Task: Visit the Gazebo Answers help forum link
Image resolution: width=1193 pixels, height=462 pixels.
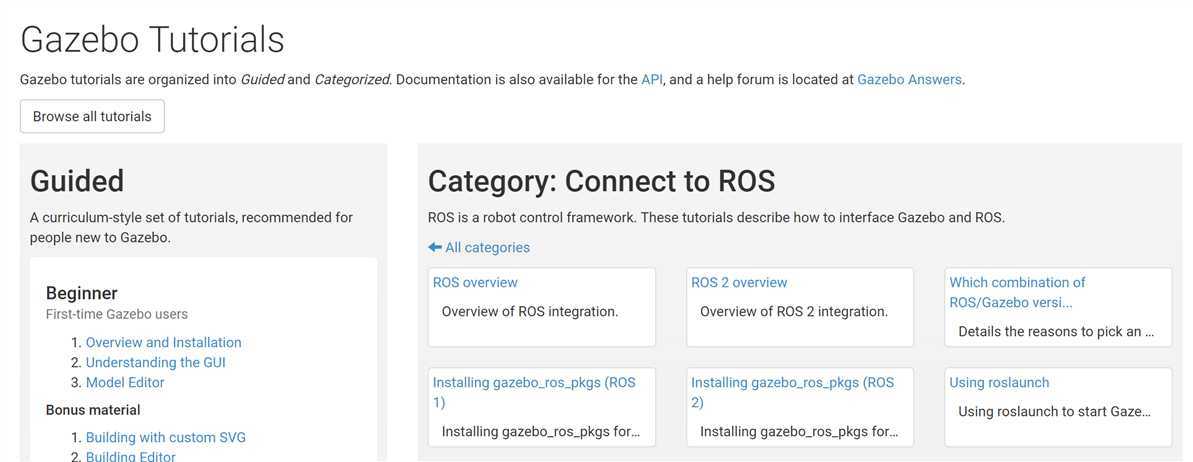Action: click(x=909, y=79)
